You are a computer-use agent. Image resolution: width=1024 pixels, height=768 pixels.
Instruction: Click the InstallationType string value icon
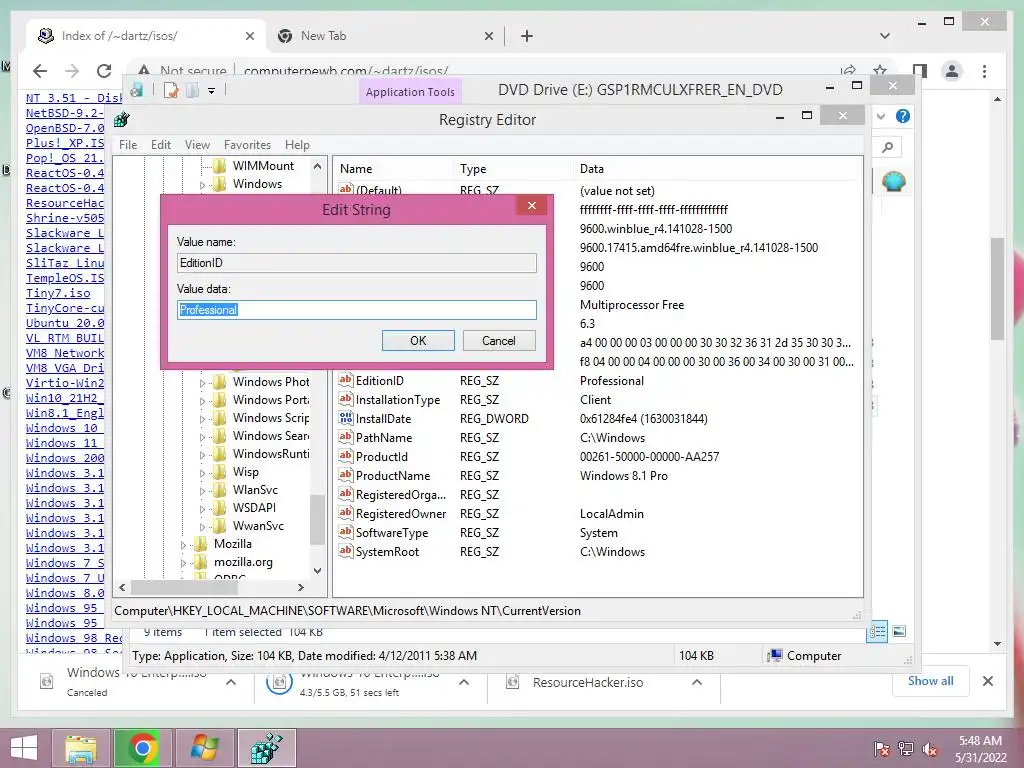[345, 399]
